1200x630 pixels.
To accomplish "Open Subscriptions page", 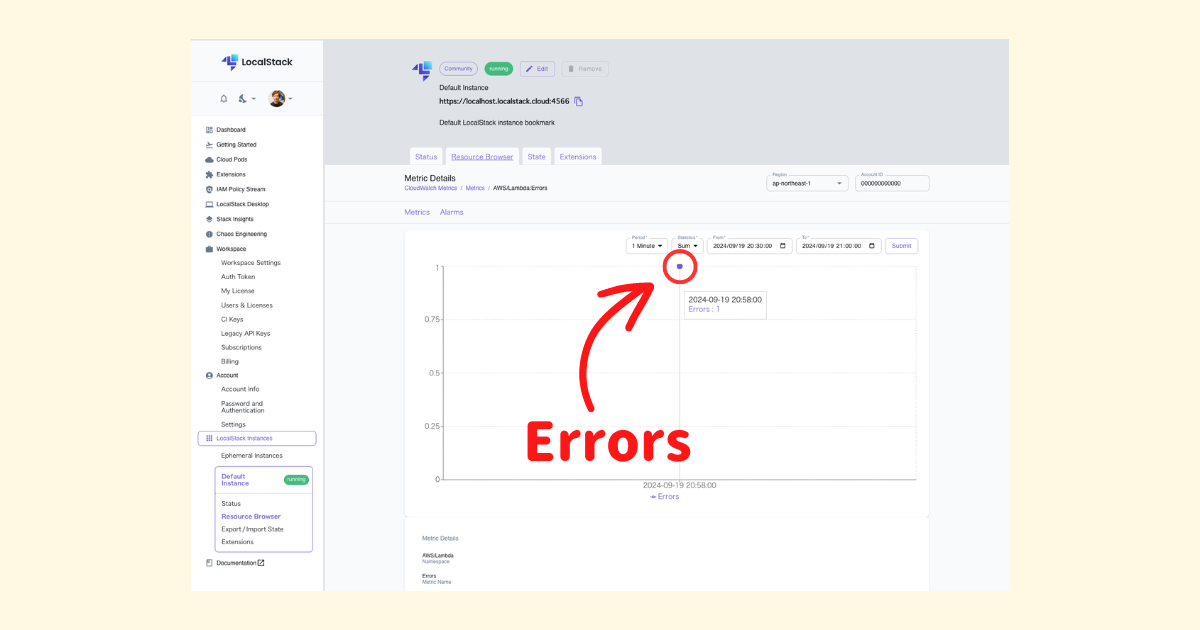I will (x=241, y=347).
